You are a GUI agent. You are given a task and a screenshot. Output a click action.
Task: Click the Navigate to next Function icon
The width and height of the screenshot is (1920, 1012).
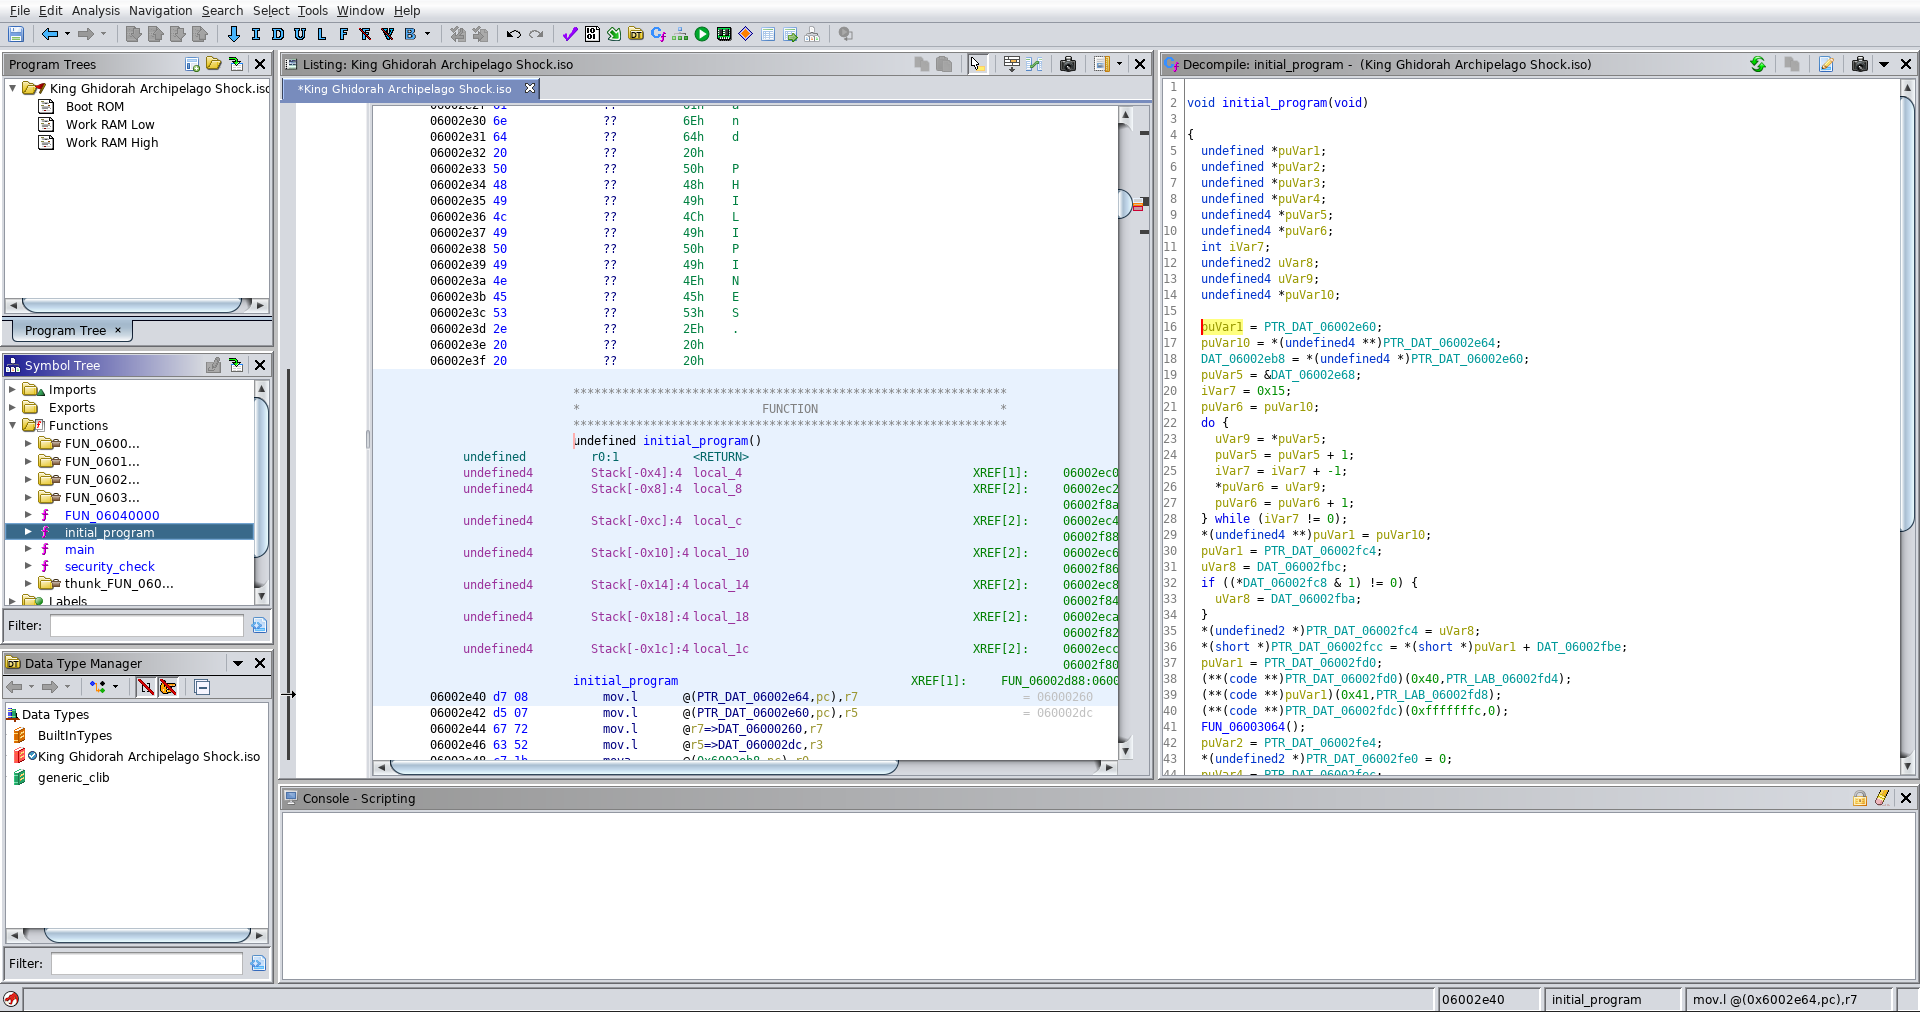(343, 34)
